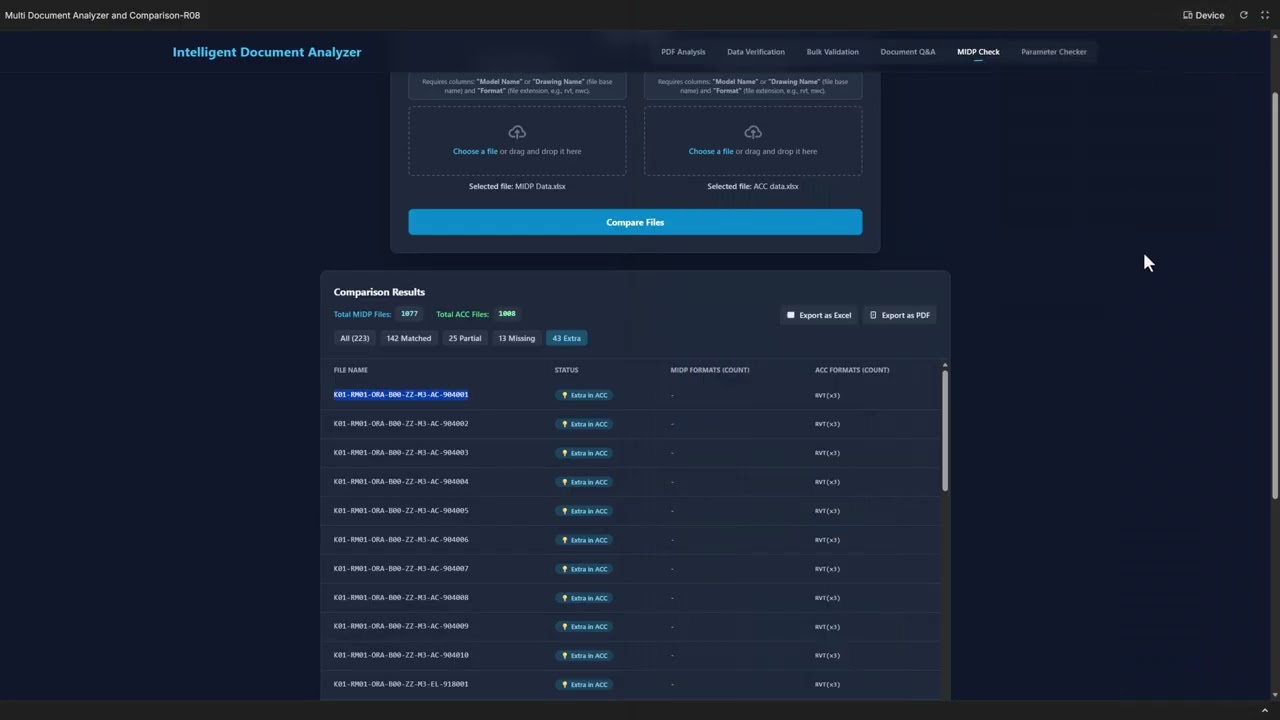Click the Total MIDP Files count 1077
1280x720 pixels.
coord(409,314)
